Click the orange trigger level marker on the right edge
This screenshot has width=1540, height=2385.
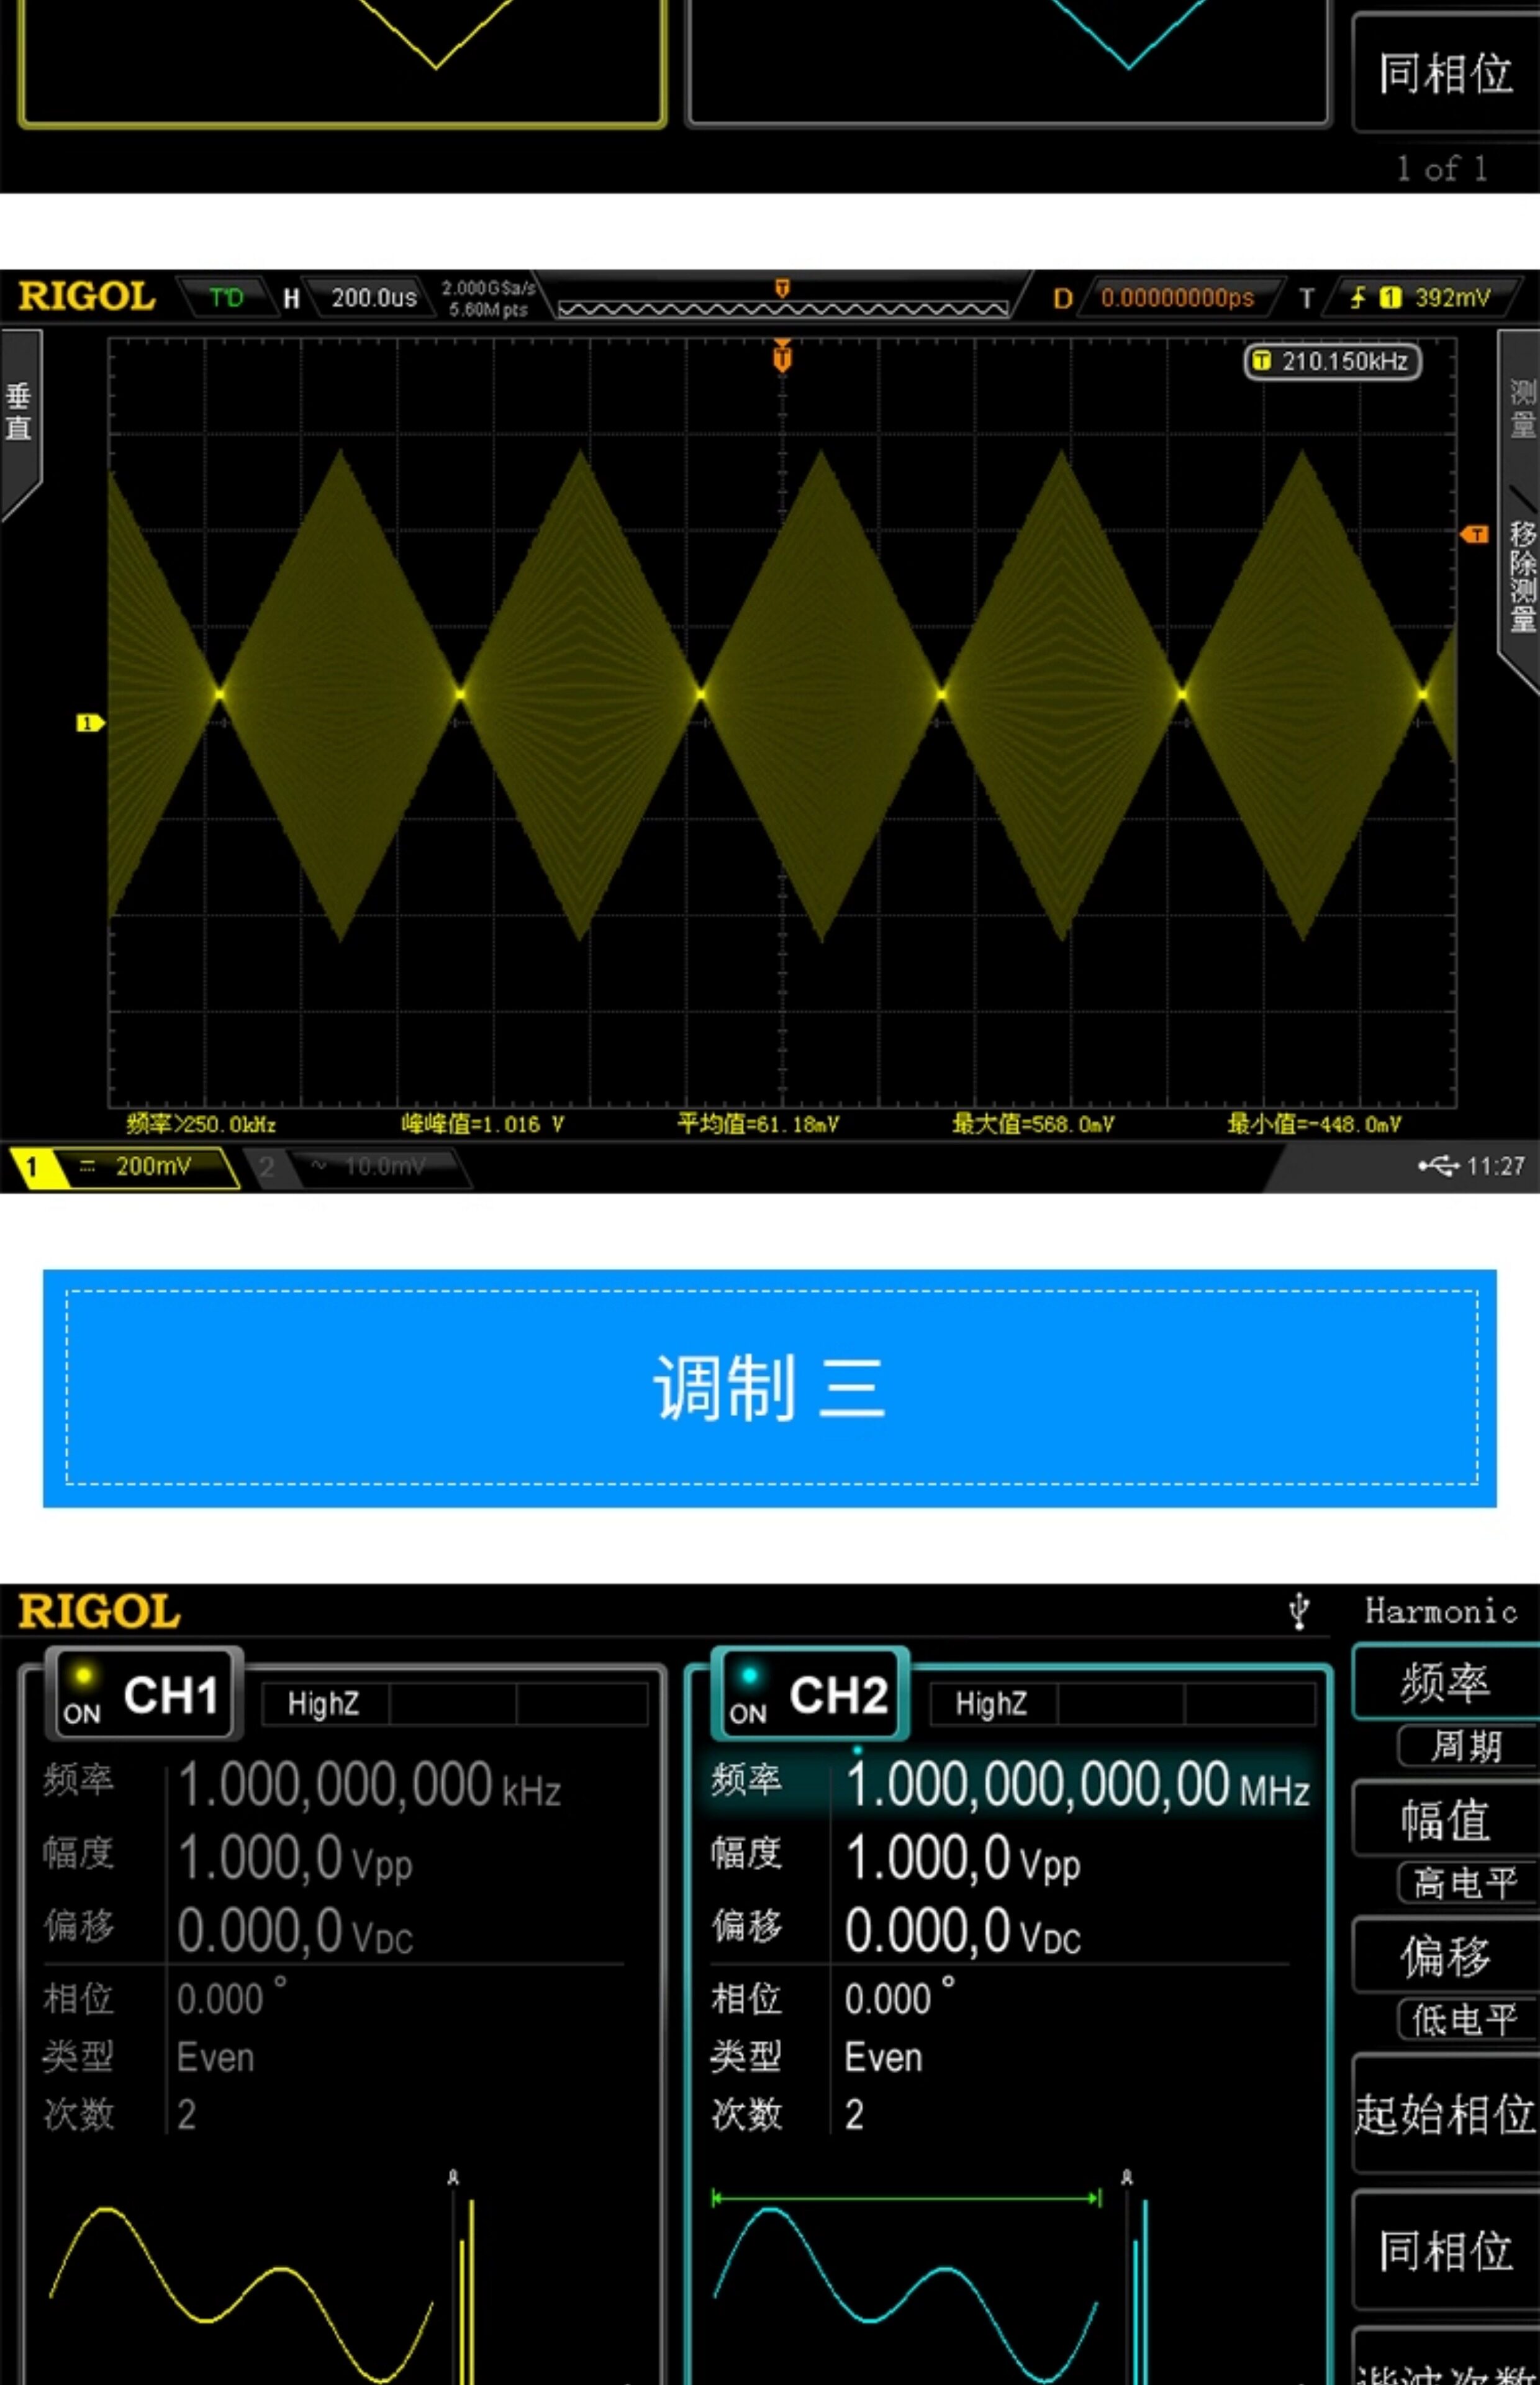click(1474, 535)
